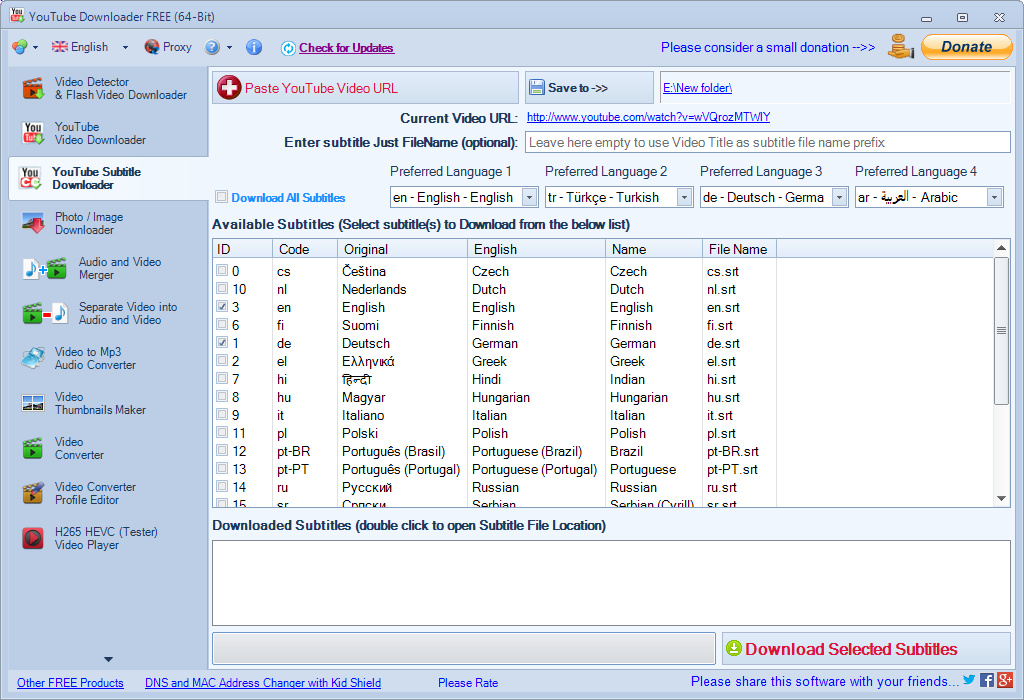Click the Video Thumbnails Maker icon
Image resolution: width=1024 pixels, height=700 pixels.
click(x=33, y=404)
